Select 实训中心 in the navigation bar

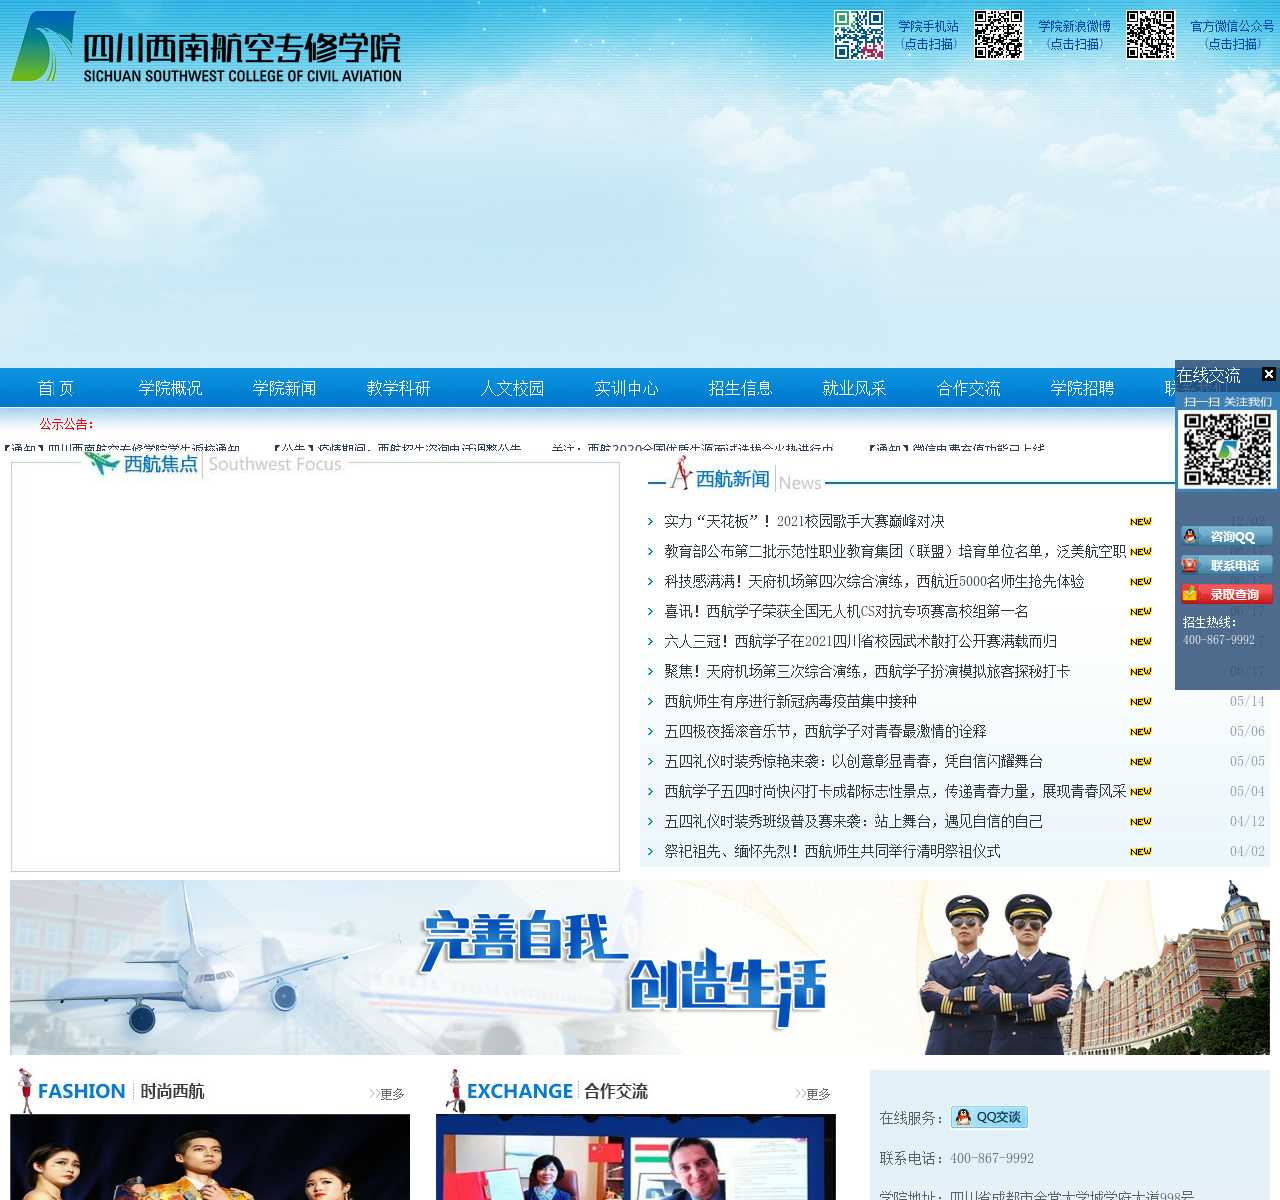click(626, 388)
